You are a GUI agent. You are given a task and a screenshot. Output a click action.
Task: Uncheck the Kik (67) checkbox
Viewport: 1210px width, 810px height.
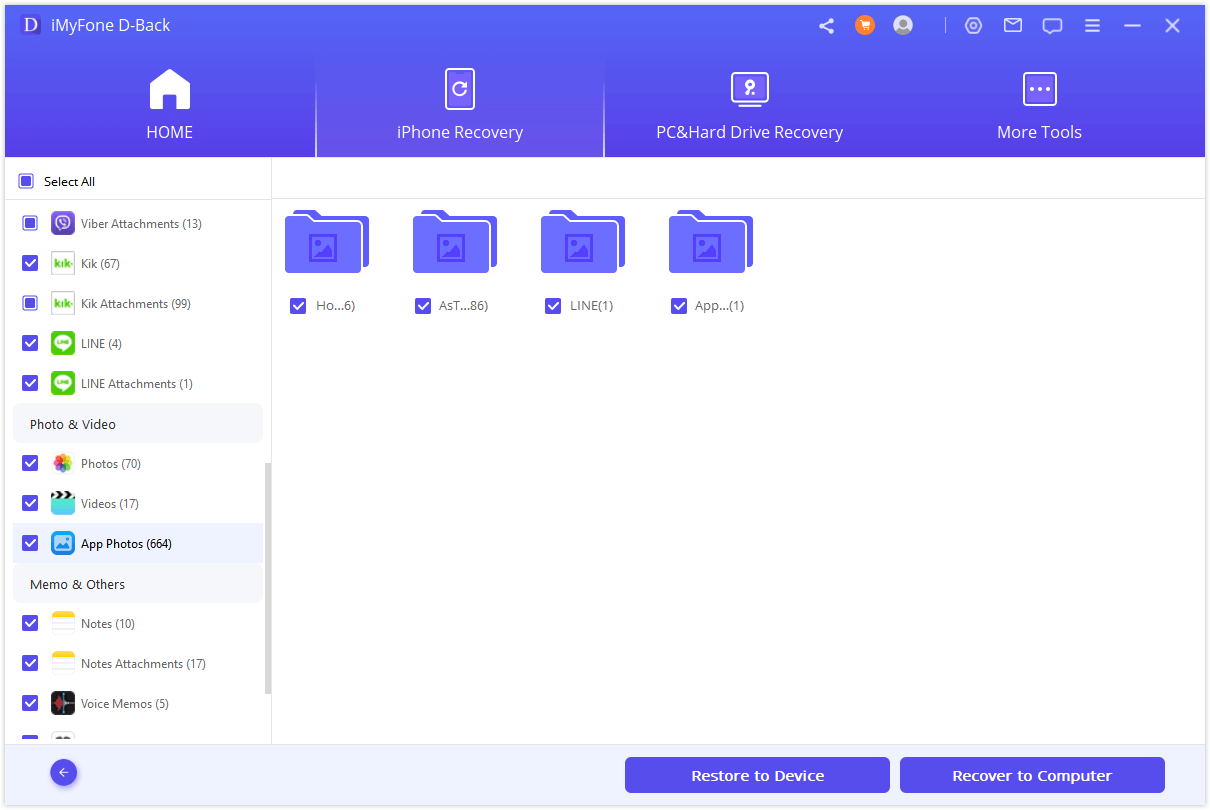[30, 263]
